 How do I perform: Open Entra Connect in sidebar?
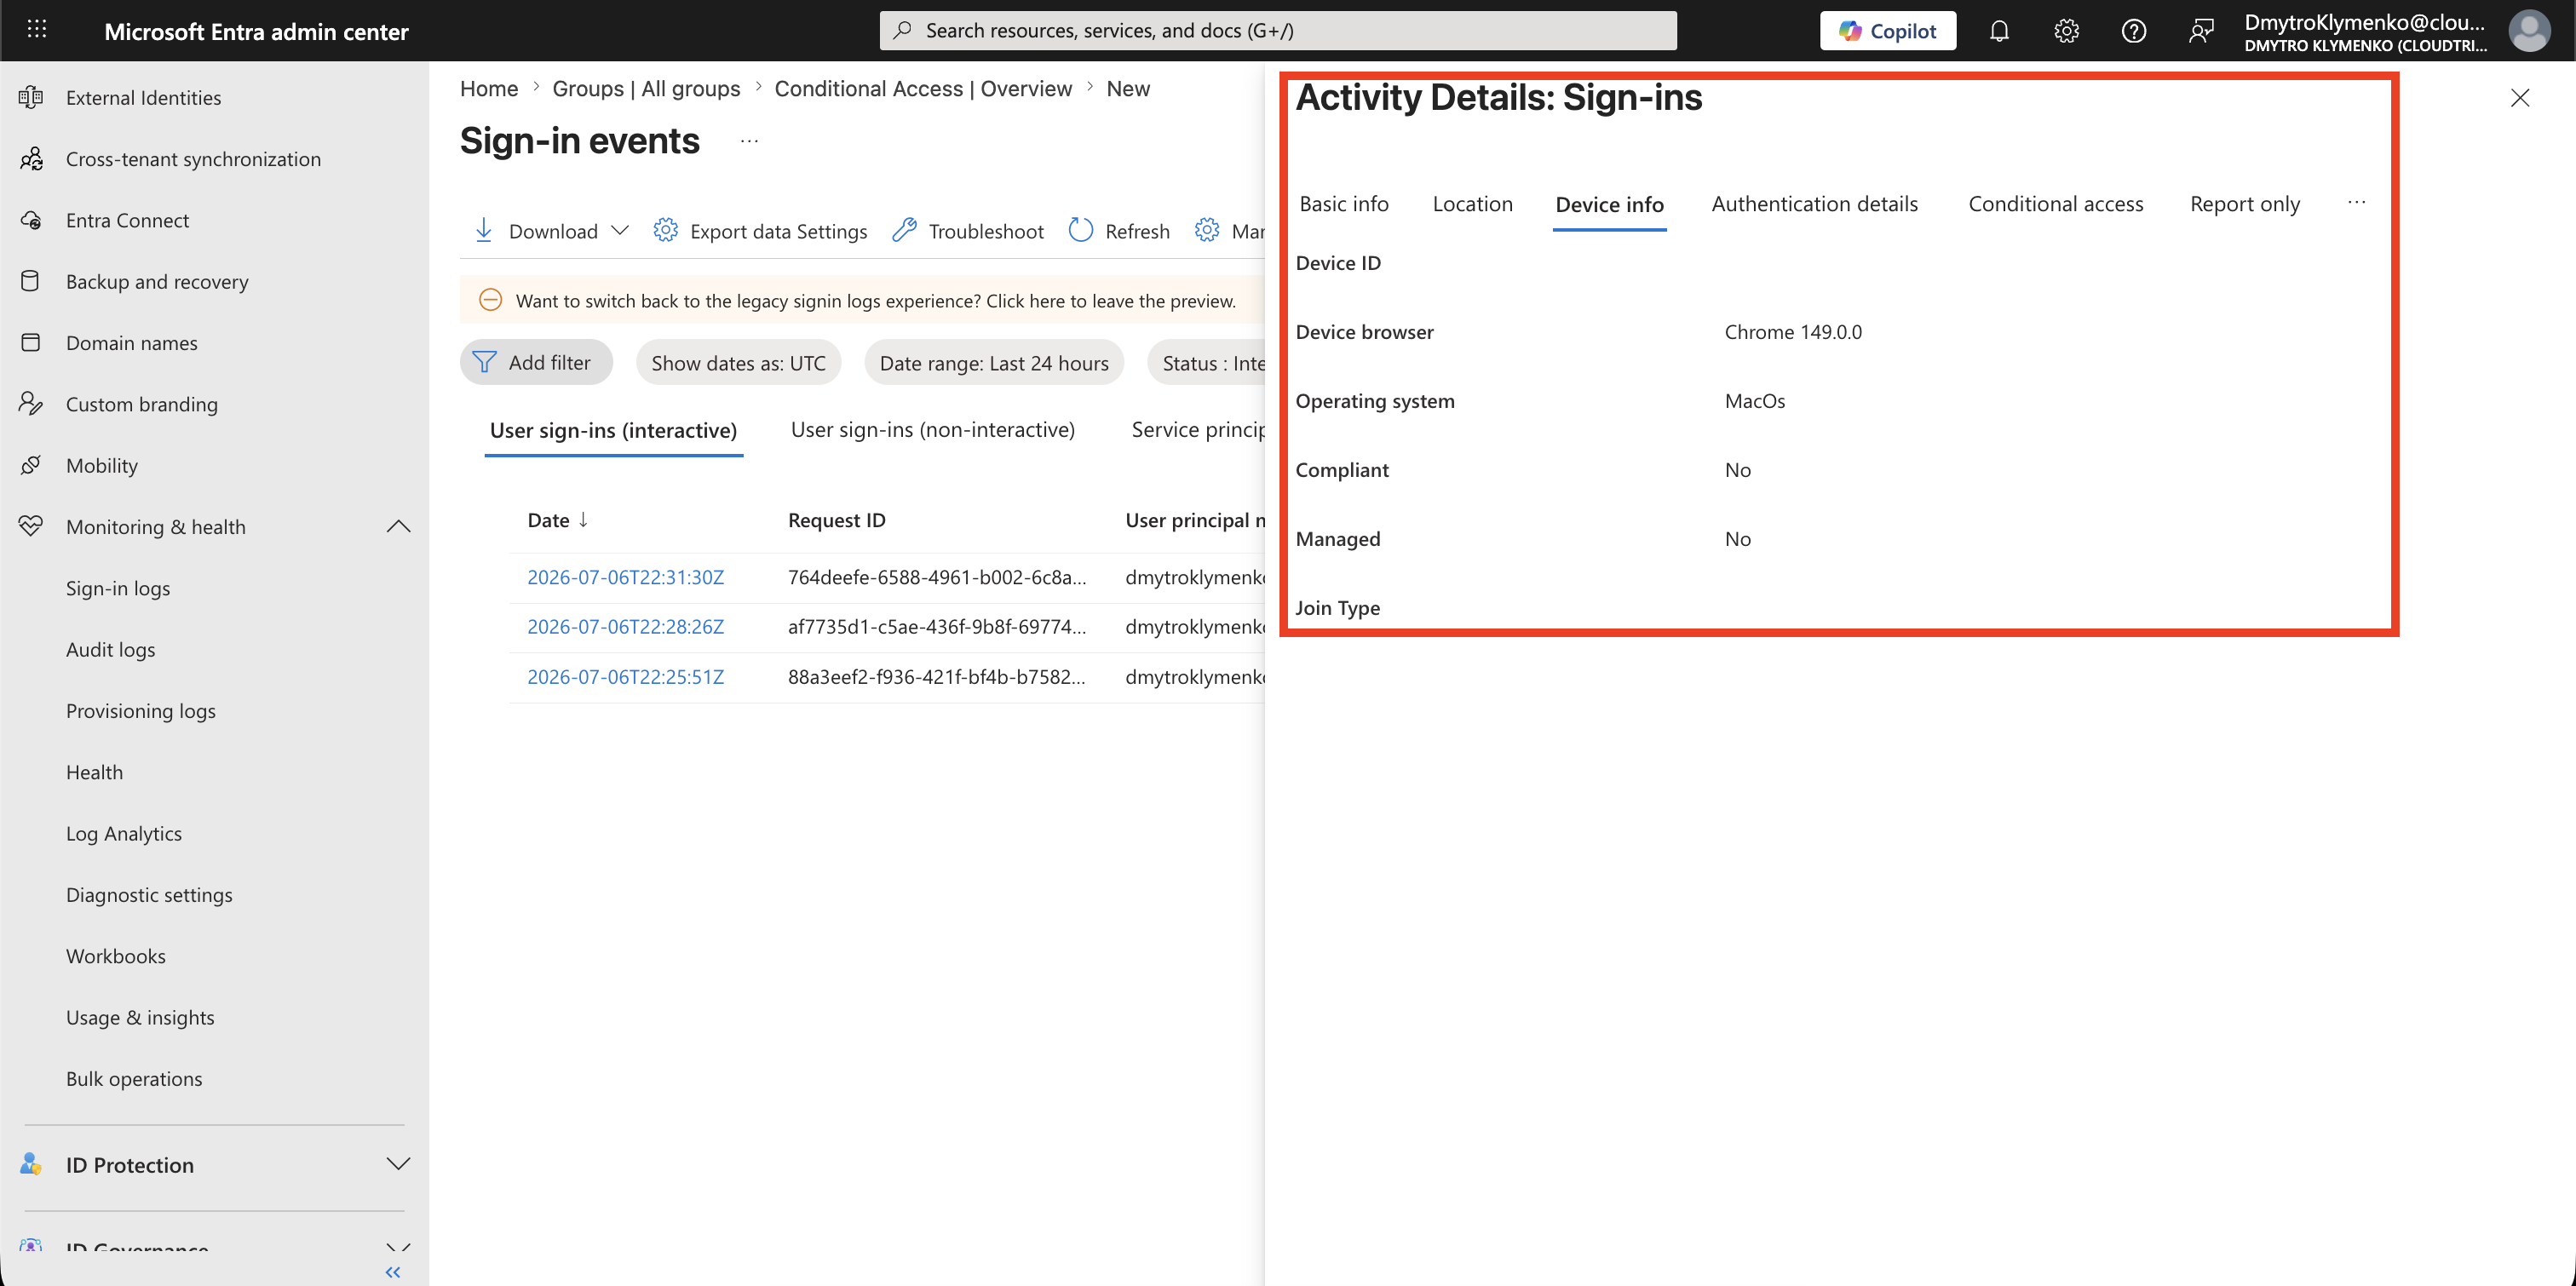click(x=127, y=220)
